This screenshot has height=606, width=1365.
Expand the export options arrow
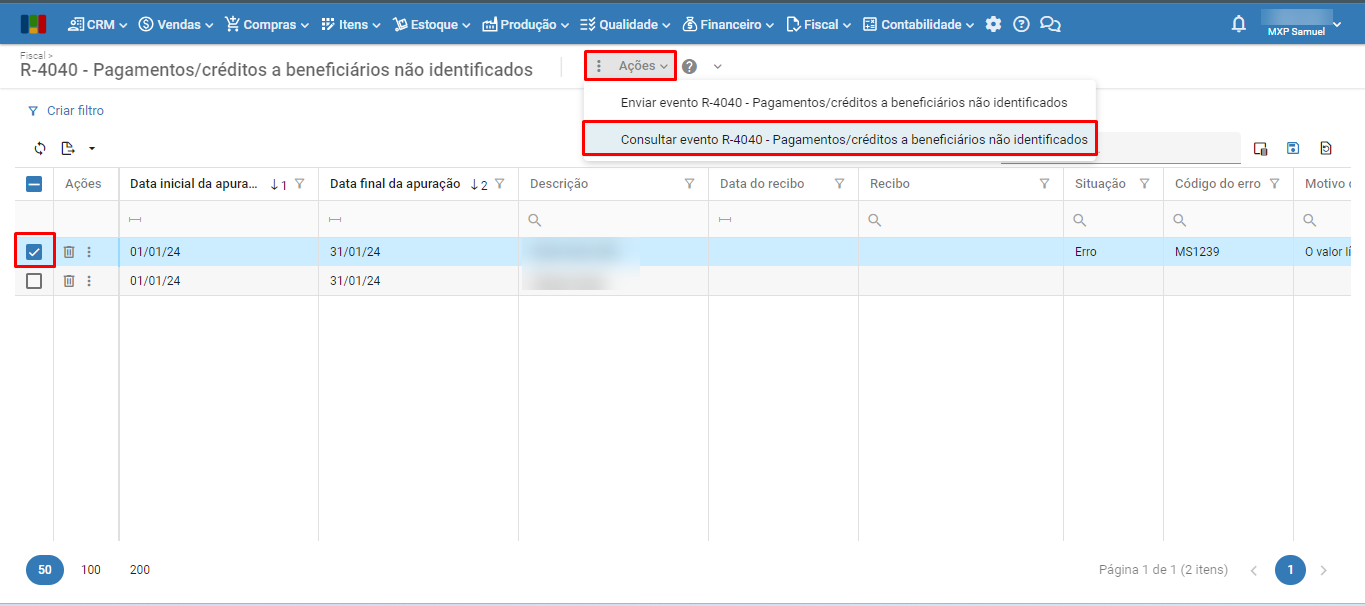[x=92, y=149]
